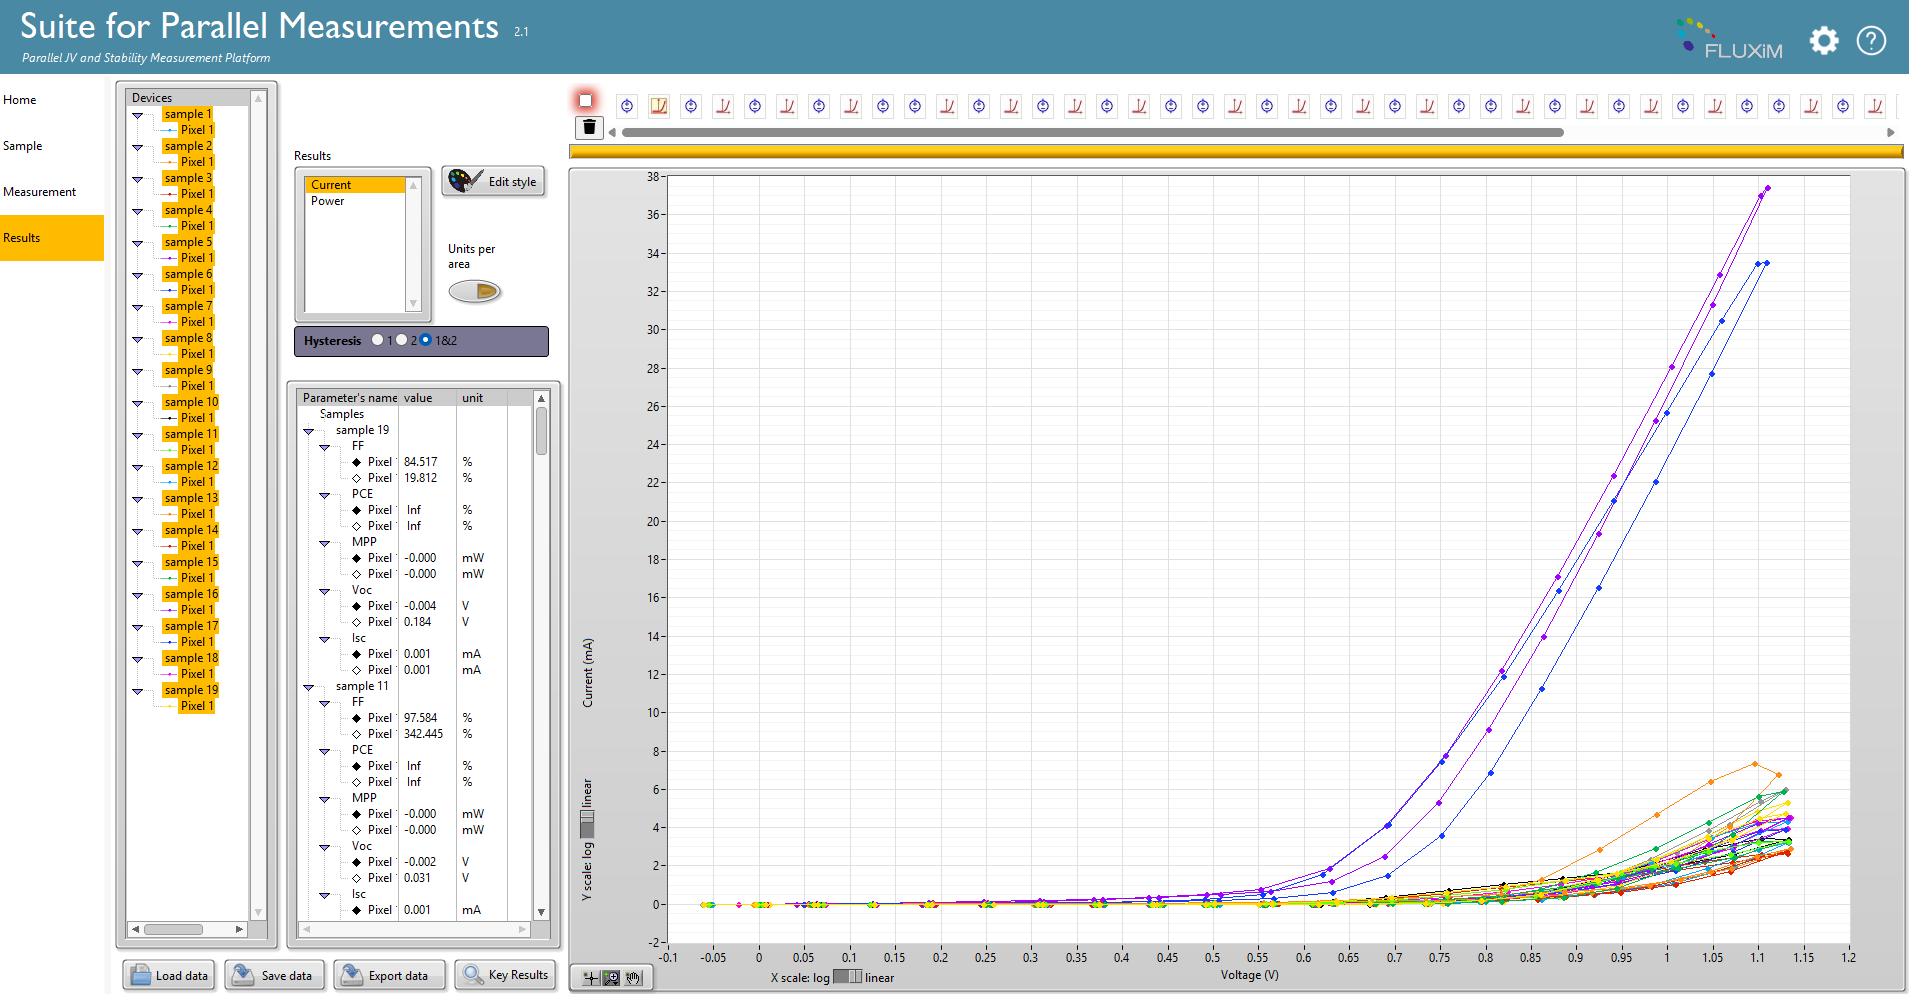This screenshot has width=1909, height=994.
Task: Collapse sample 8 in Devices tree
Action: pyautogui.click(x=138, y=339)
